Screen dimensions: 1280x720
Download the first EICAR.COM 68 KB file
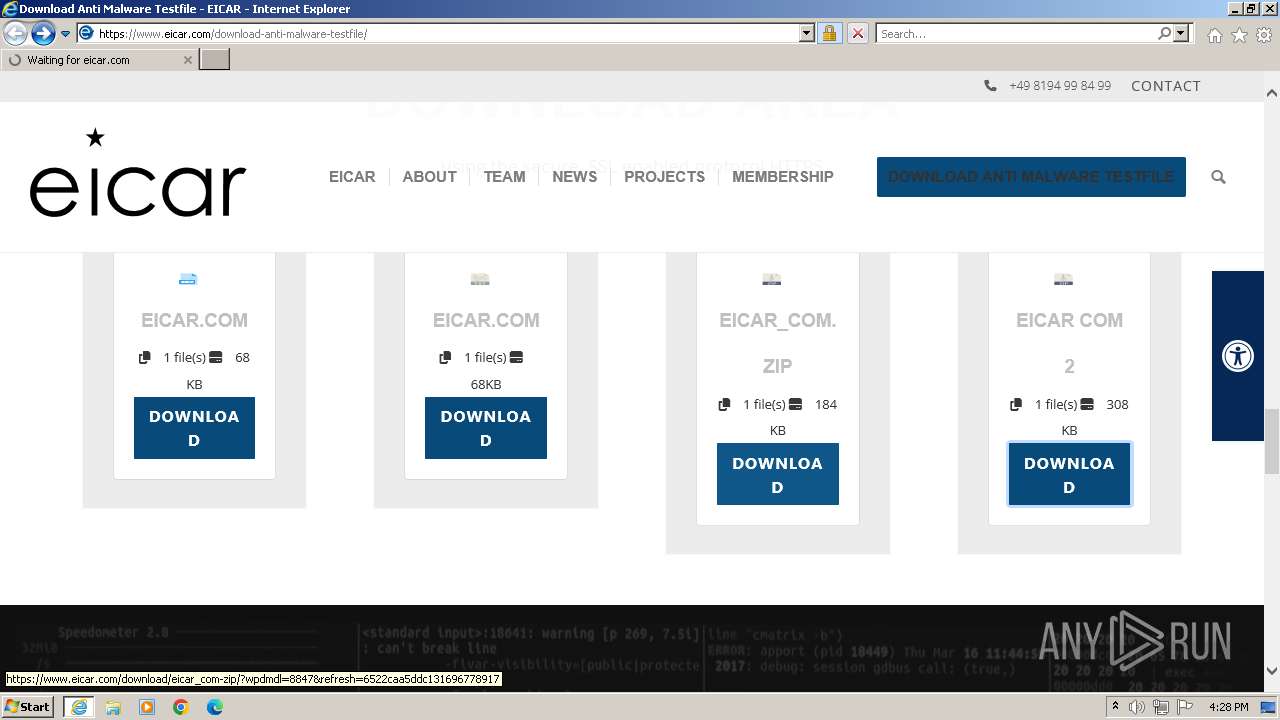click(x=194, y=428)
